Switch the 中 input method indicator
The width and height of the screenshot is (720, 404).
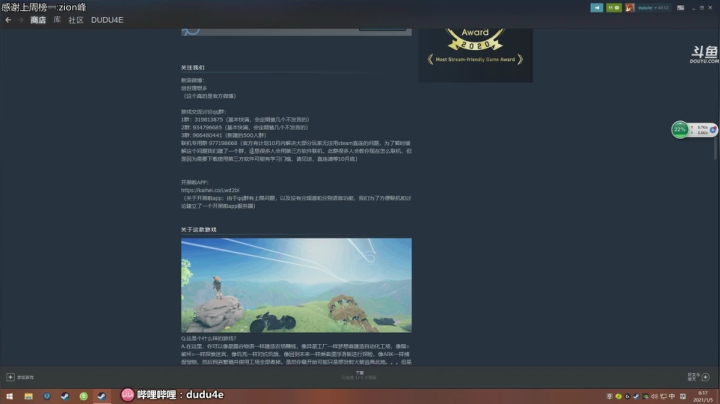point(672,396)
